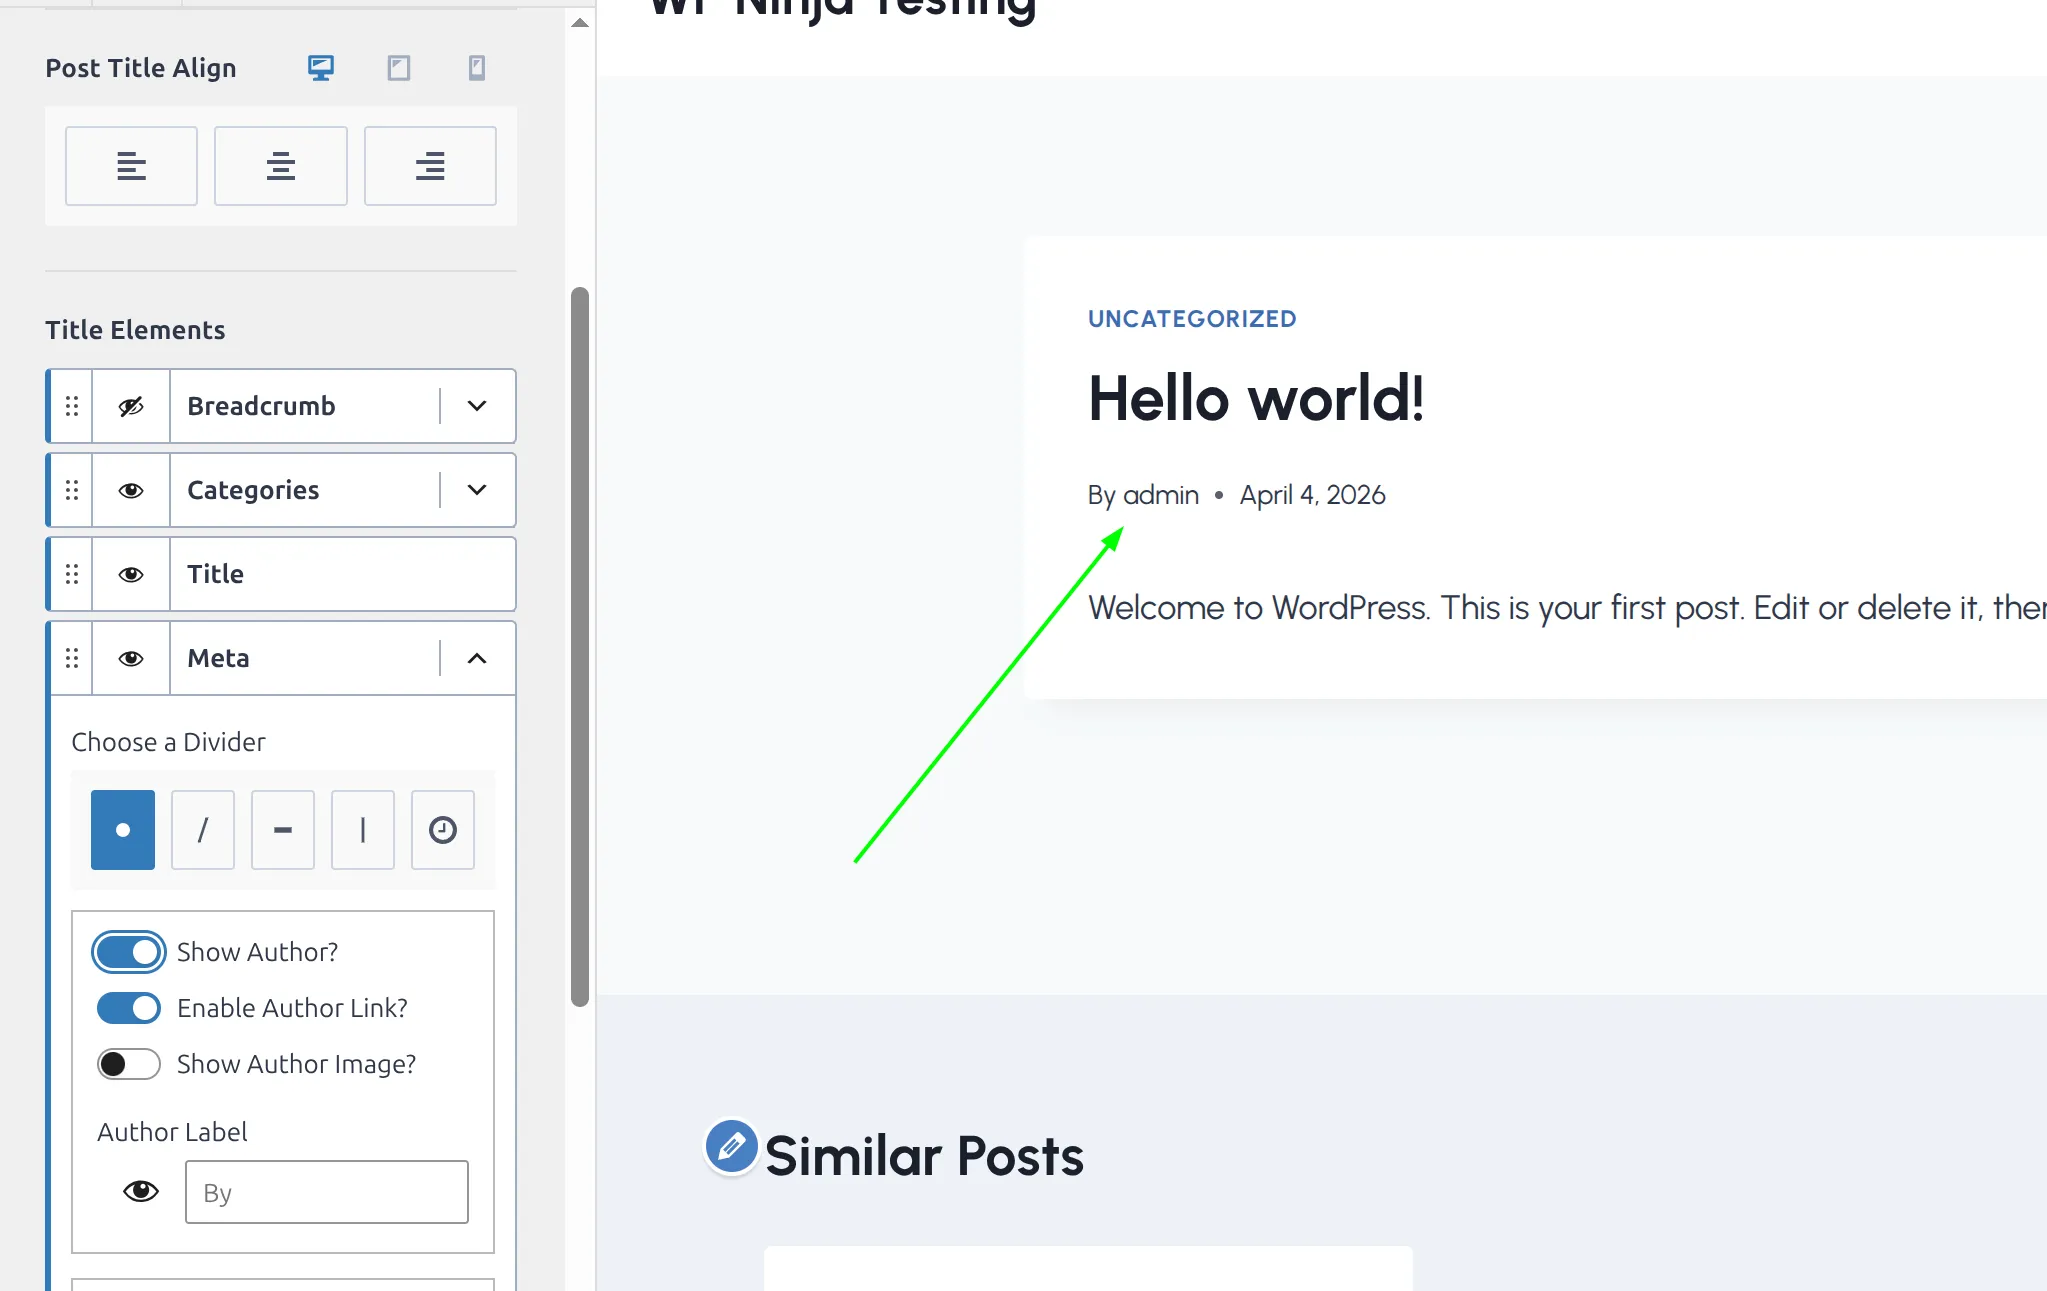Align post title to the right
Screen dimensions: 2047x1291
430,166
